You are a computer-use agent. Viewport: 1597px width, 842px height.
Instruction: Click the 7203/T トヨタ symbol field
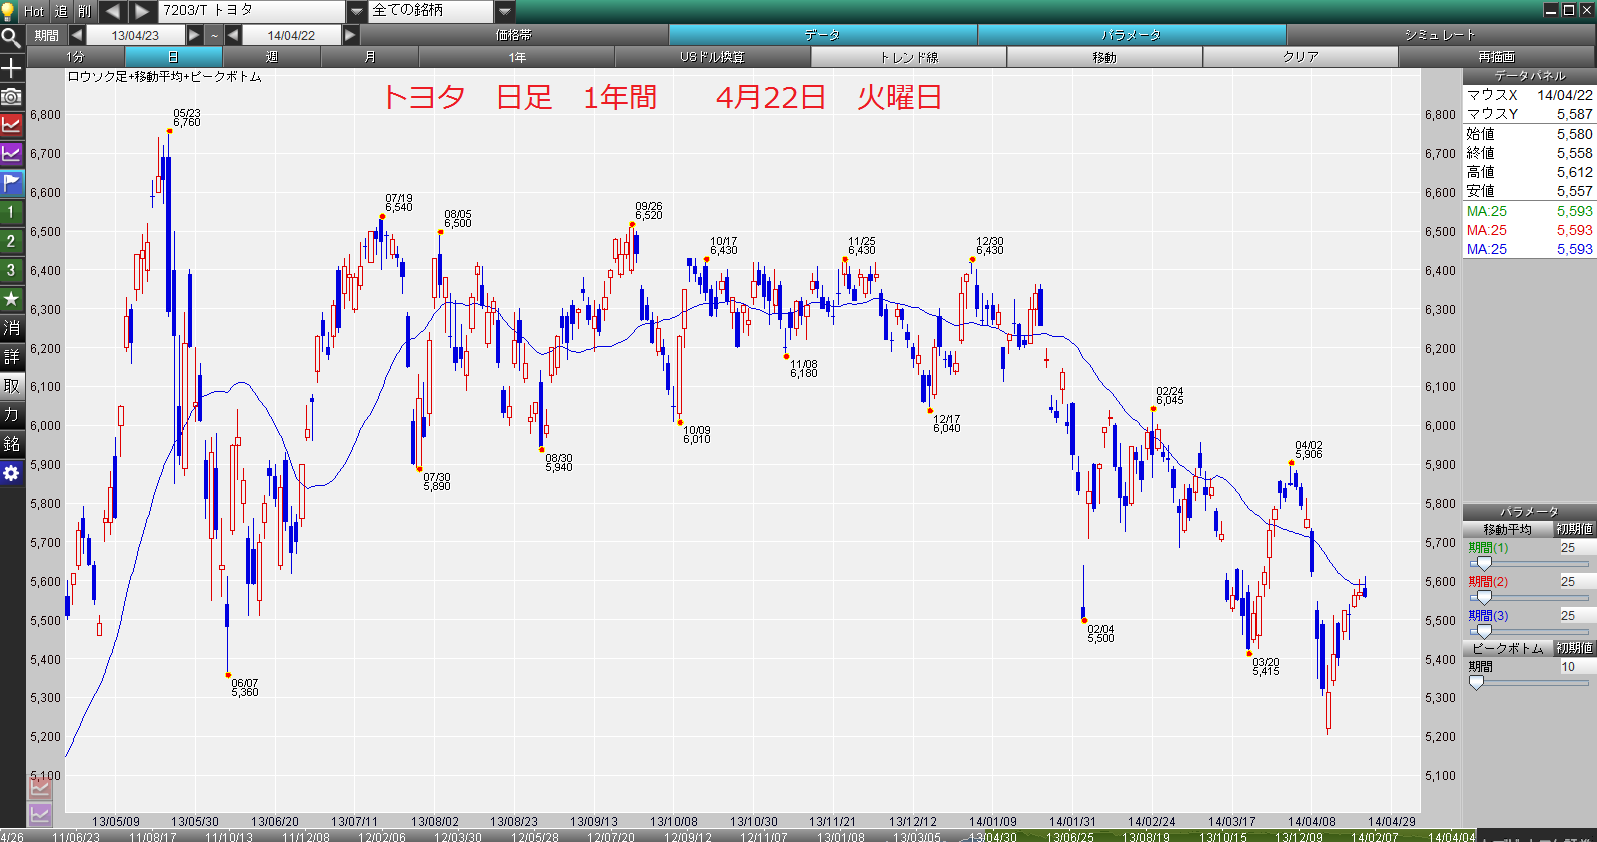(x=252, y=11)
